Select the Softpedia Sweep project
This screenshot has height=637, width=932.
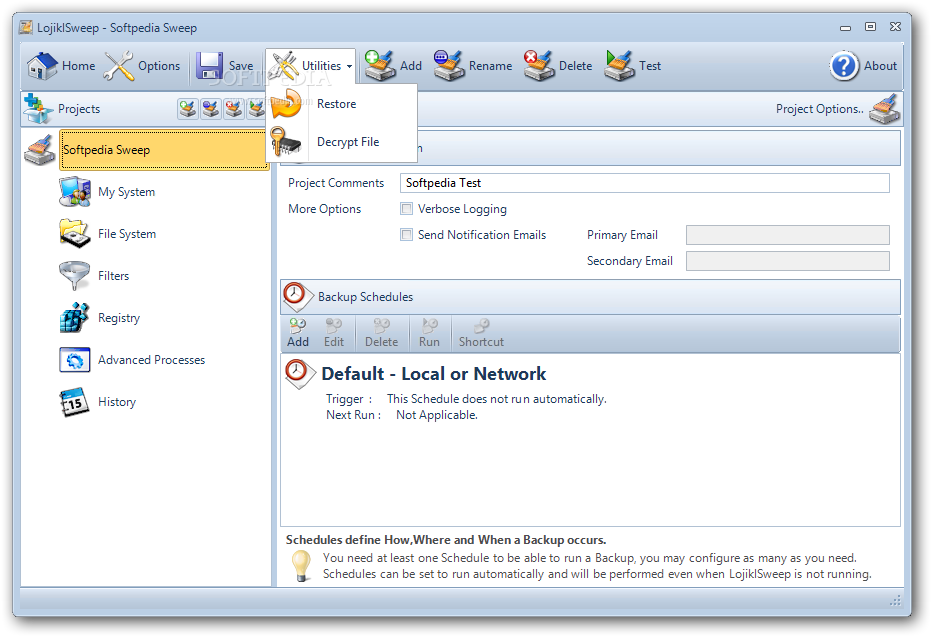pos(164,150)
